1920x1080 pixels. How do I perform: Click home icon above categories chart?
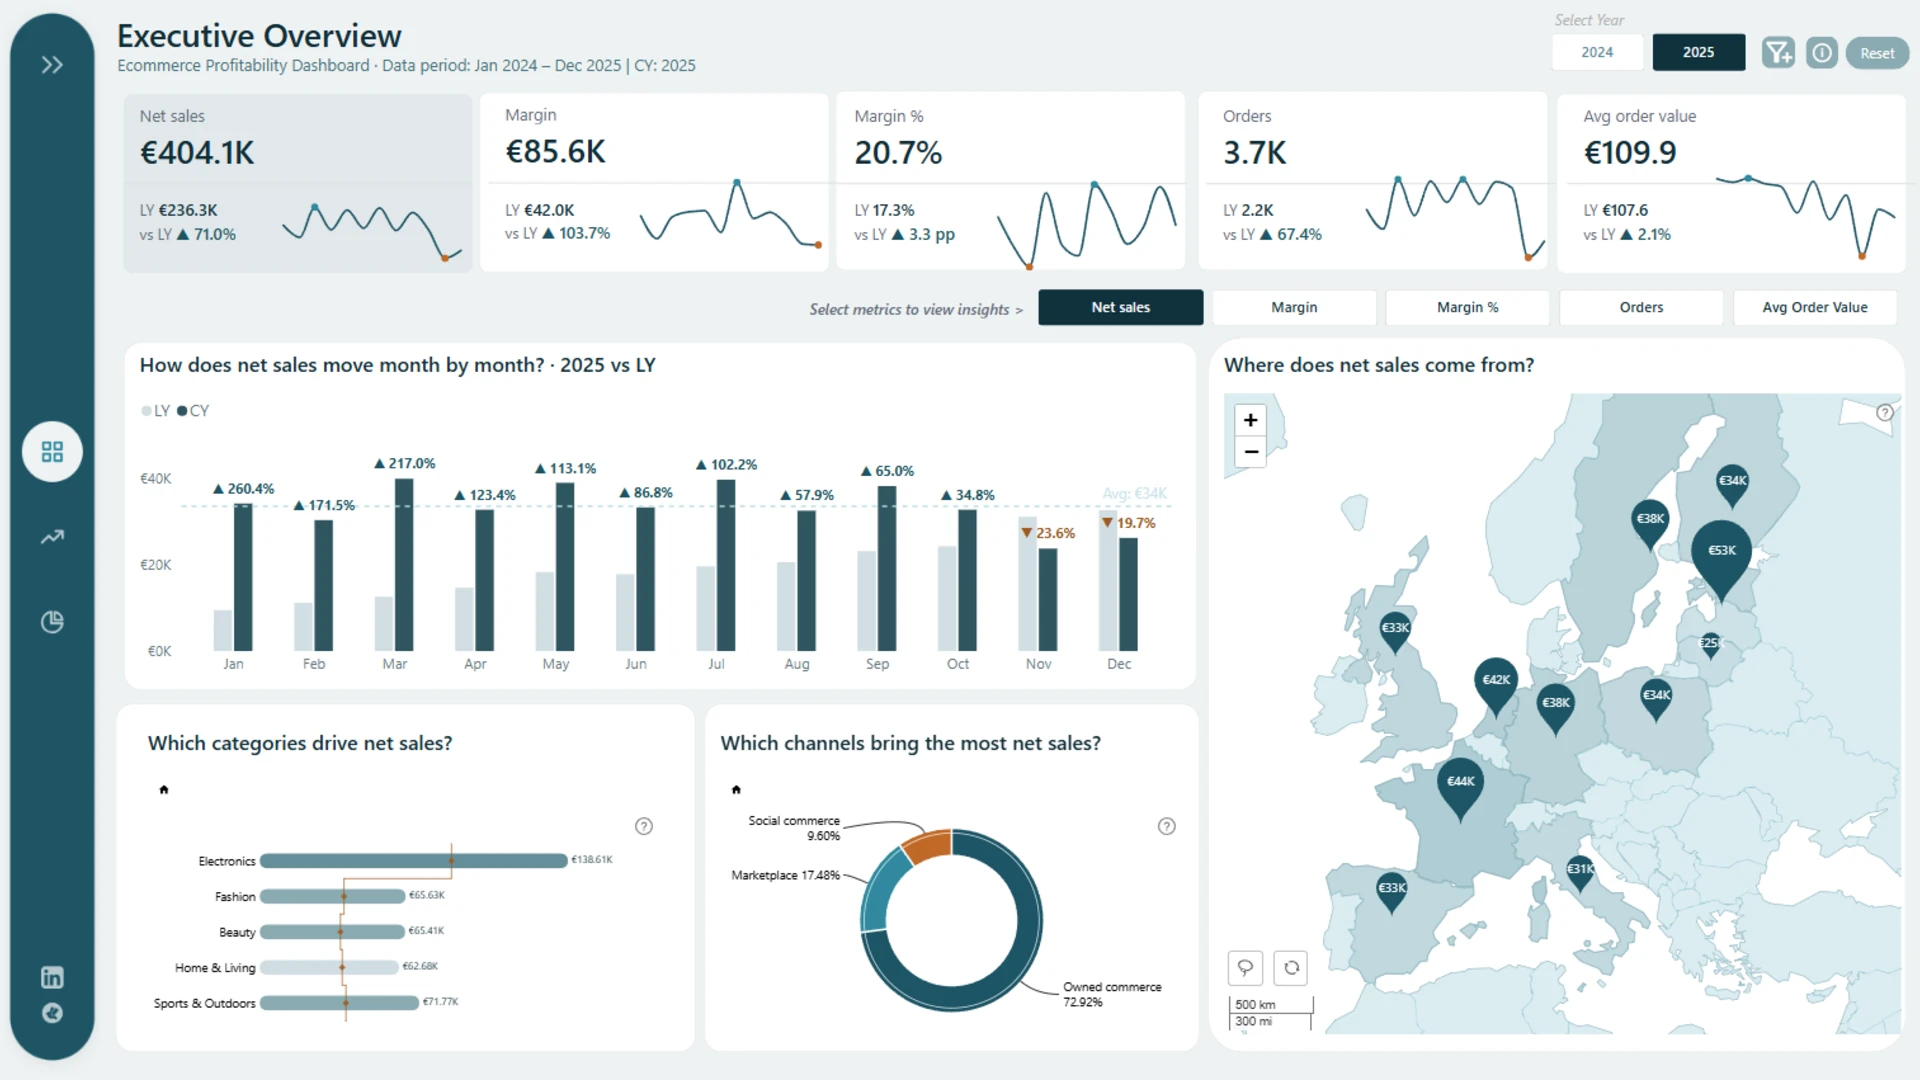(x=164, y=790)
